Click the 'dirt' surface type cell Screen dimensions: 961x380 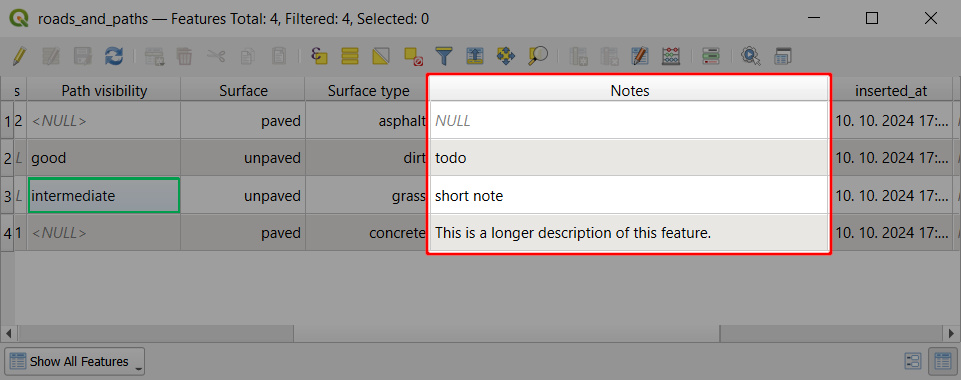[x=368, y=158]
